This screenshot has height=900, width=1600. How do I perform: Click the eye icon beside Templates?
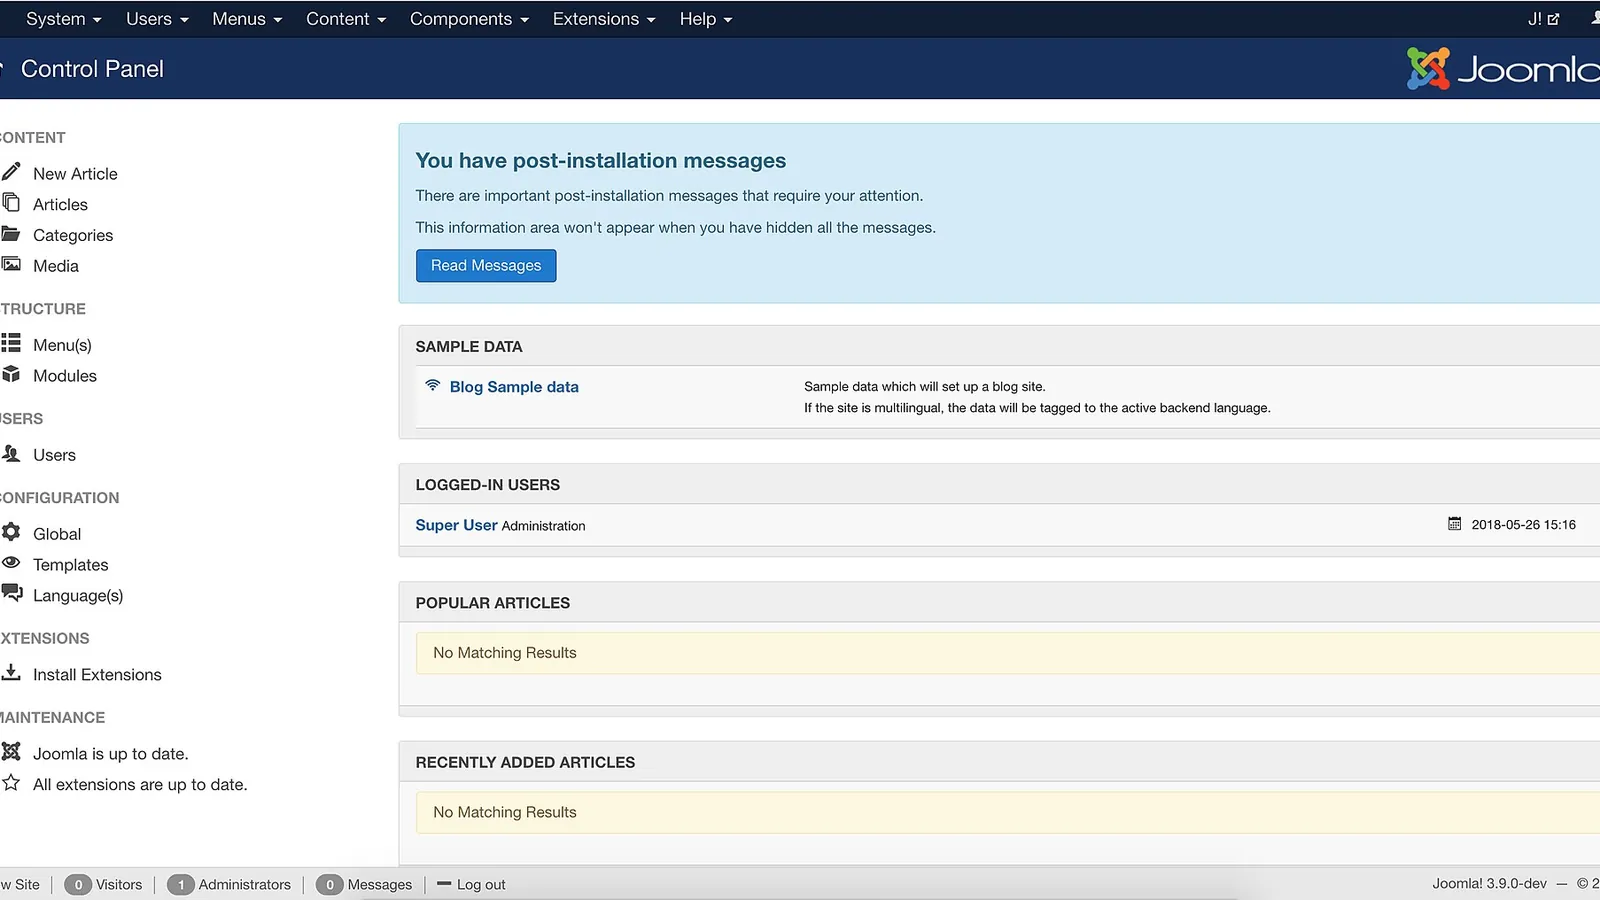11,563
